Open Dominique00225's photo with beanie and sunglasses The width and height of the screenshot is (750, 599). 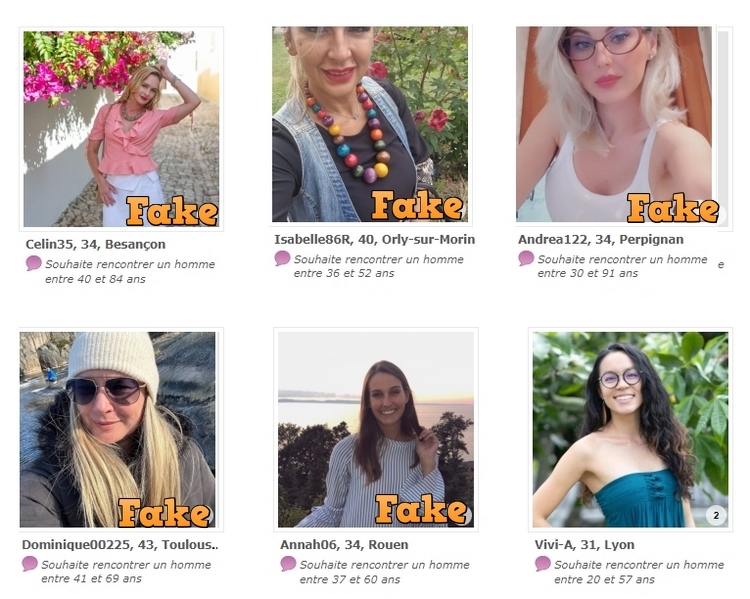tap(118, 429)
